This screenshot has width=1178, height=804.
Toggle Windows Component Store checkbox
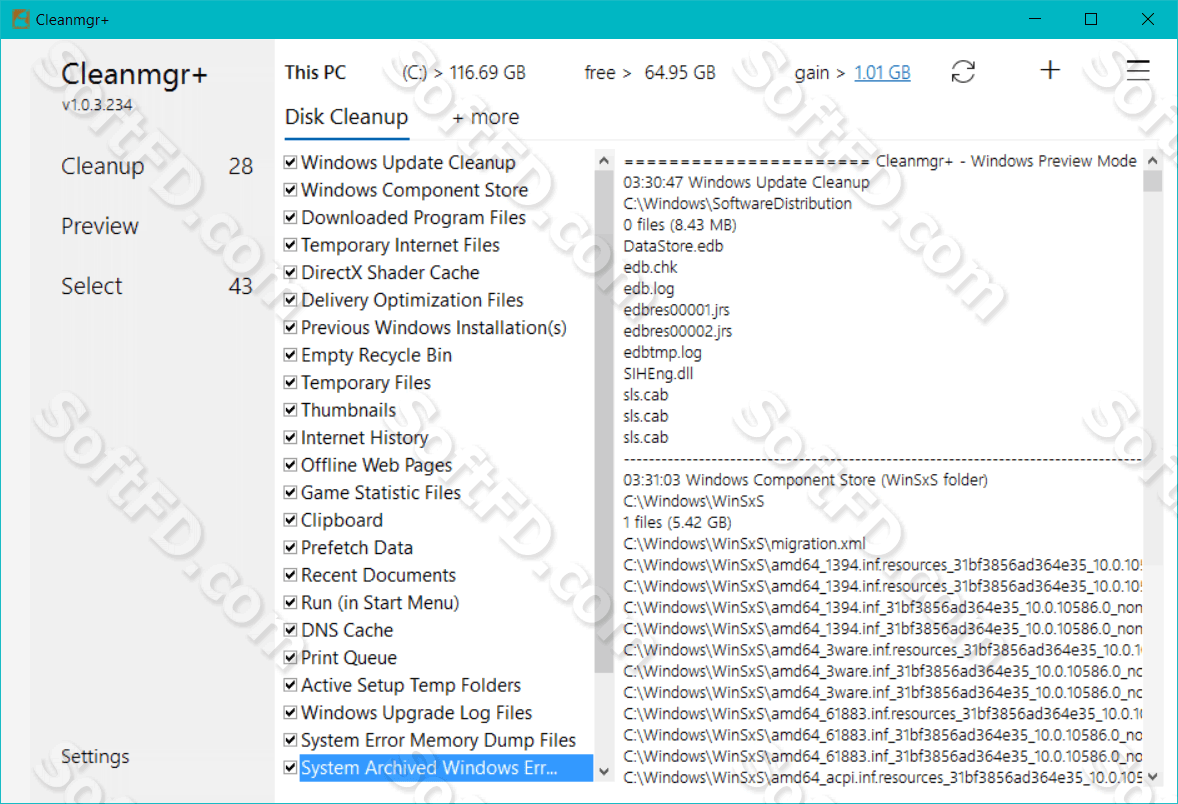pos(291,190)
